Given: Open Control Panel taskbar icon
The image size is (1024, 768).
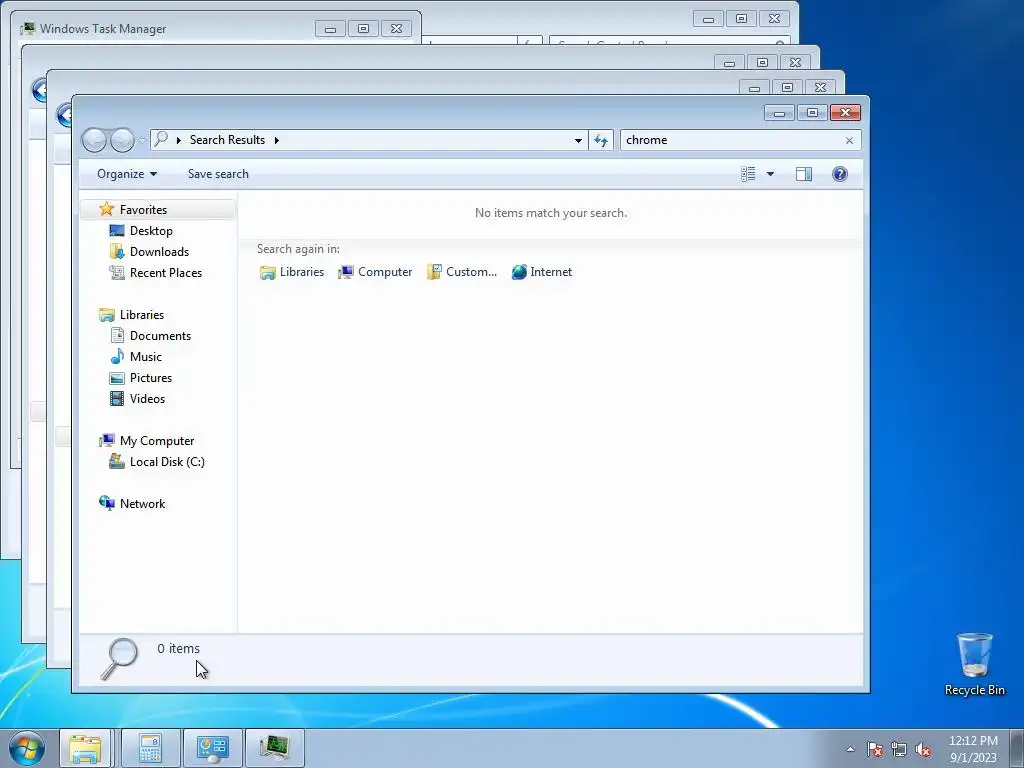Looking at the screenshot, I should point(213,748).
